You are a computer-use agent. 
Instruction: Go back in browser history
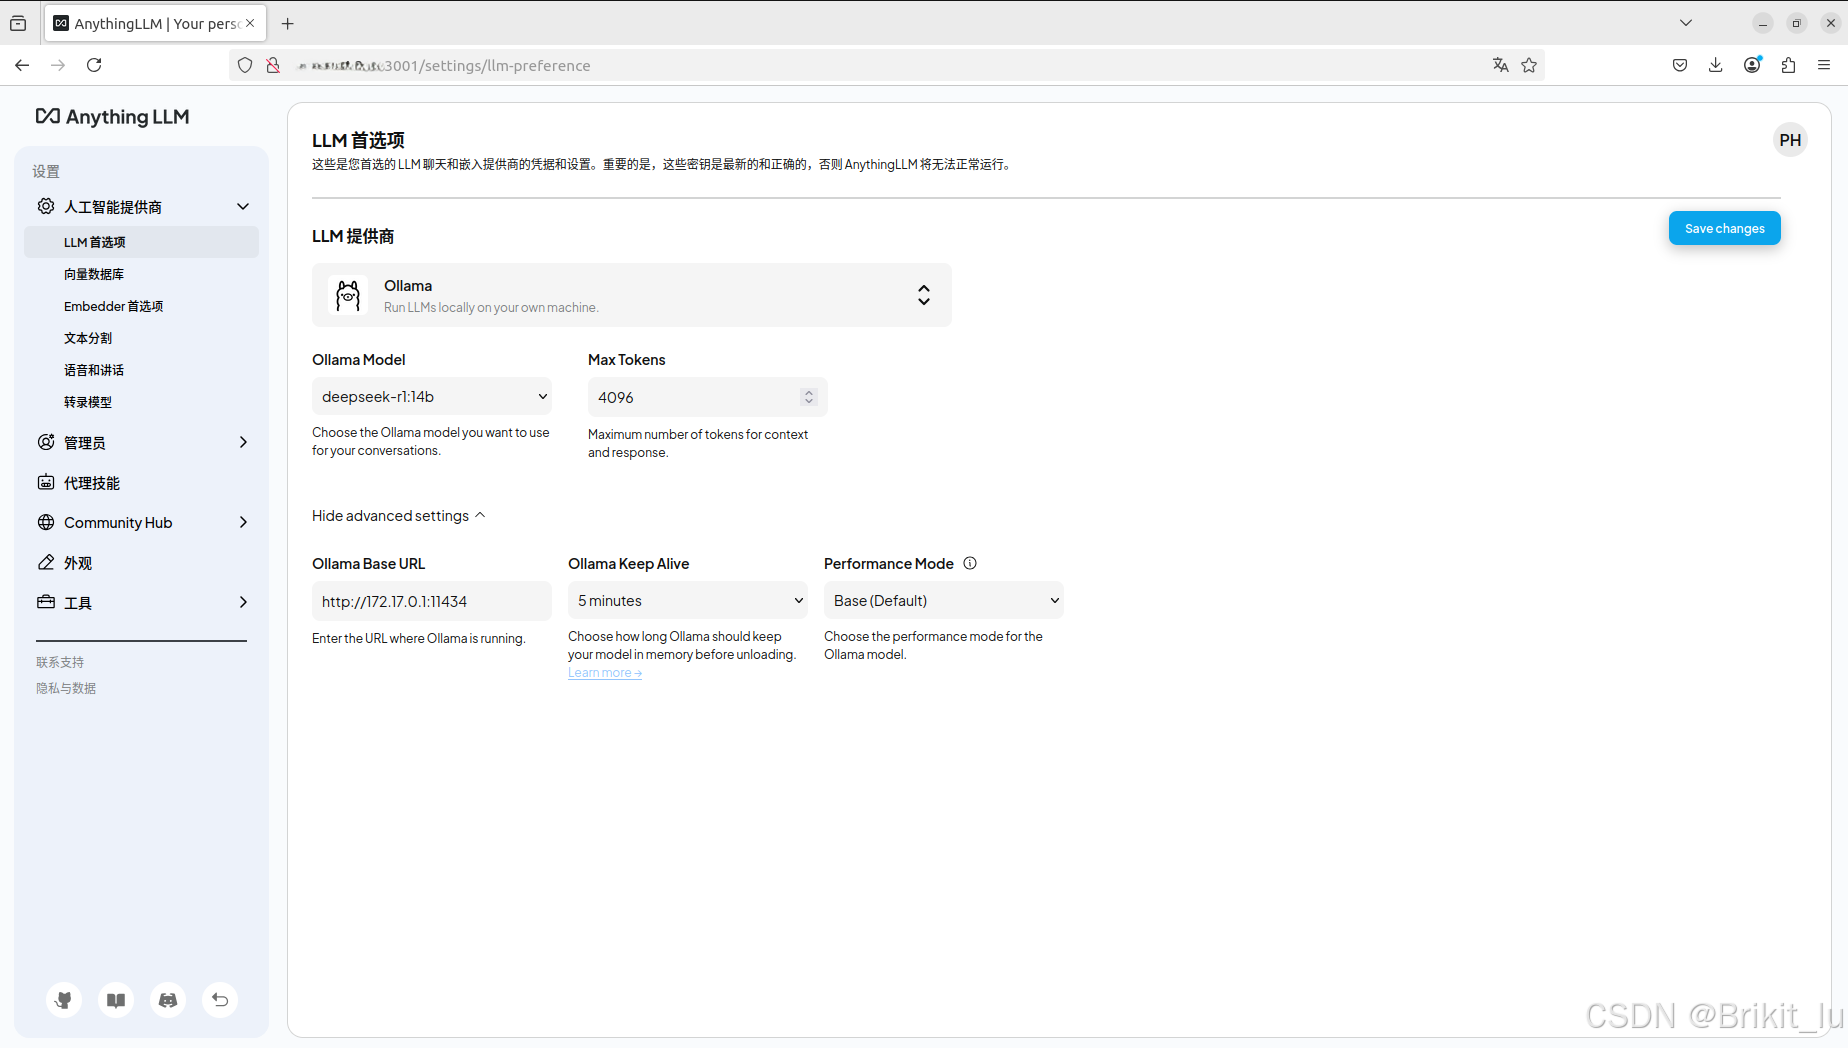click(22, 65)
